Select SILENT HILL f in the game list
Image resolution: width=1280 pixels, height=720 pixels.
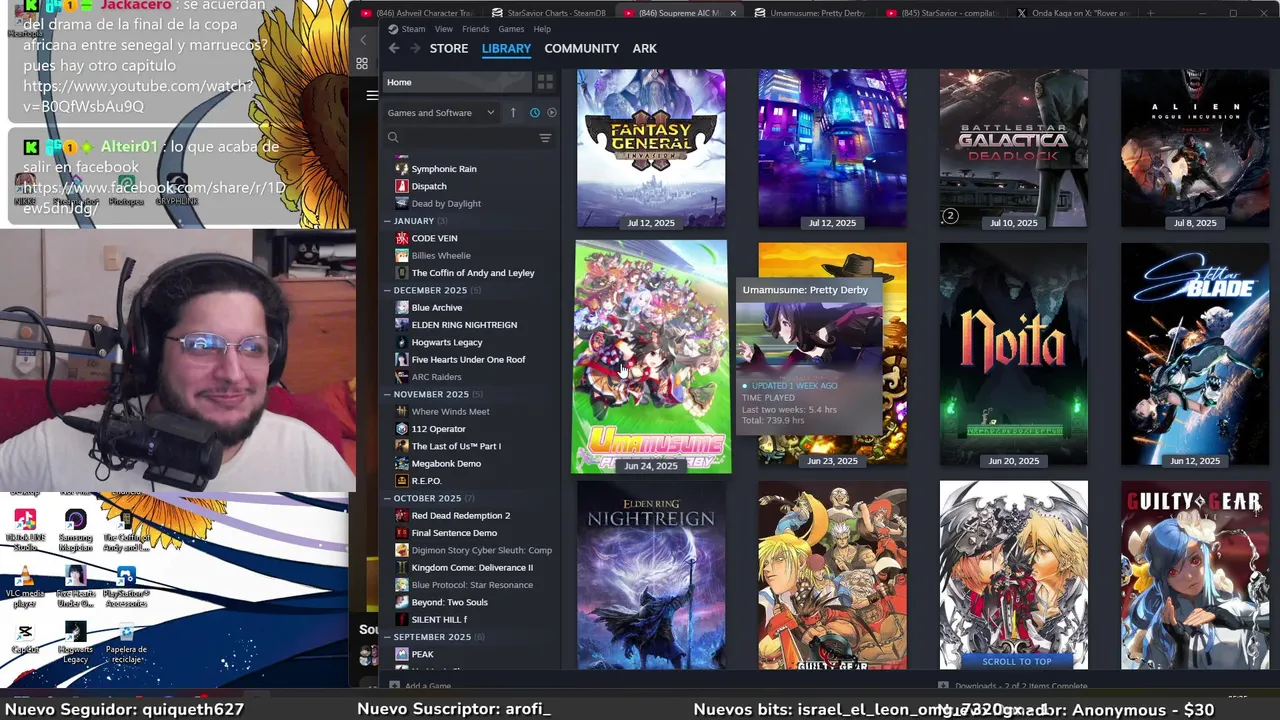tap(438, 619)
